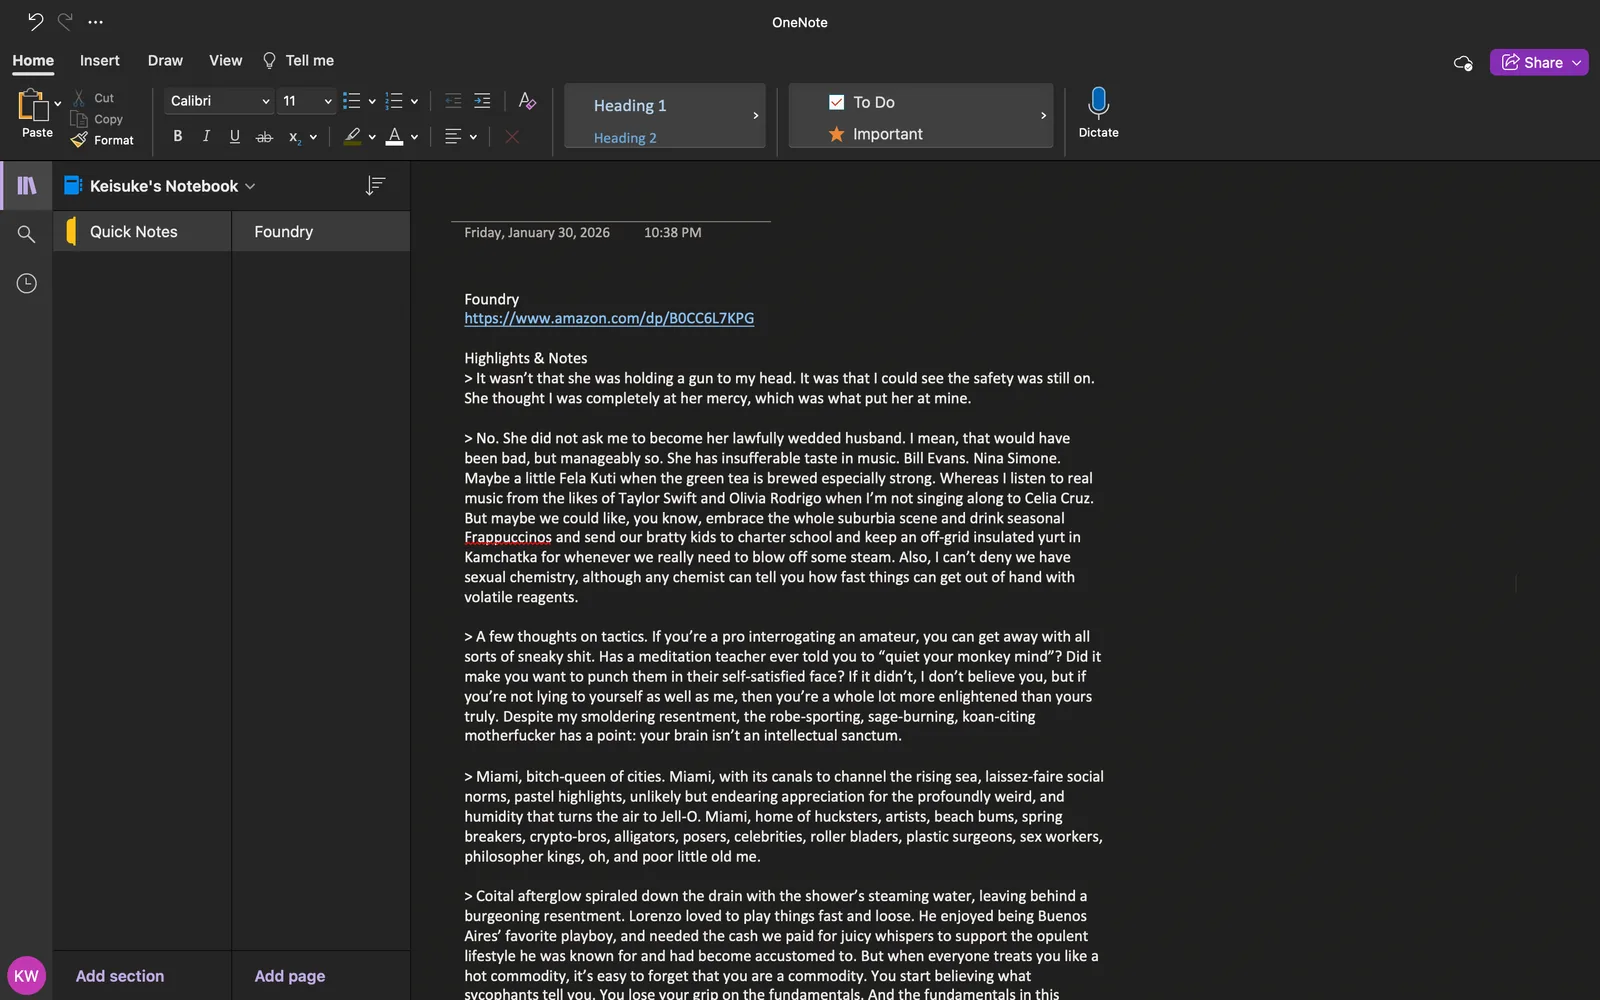1600x1000 pixels.
Task: Apply the font color
Action: 395,137
